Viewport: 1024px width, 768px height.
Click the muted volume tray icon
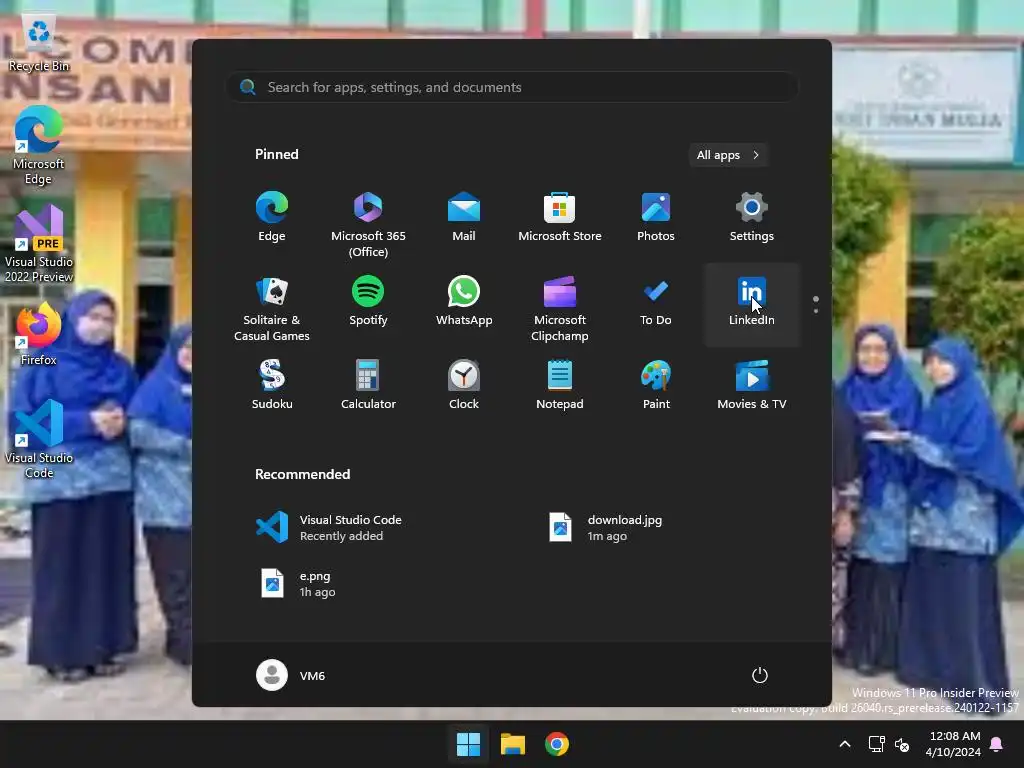coord(902,744)
